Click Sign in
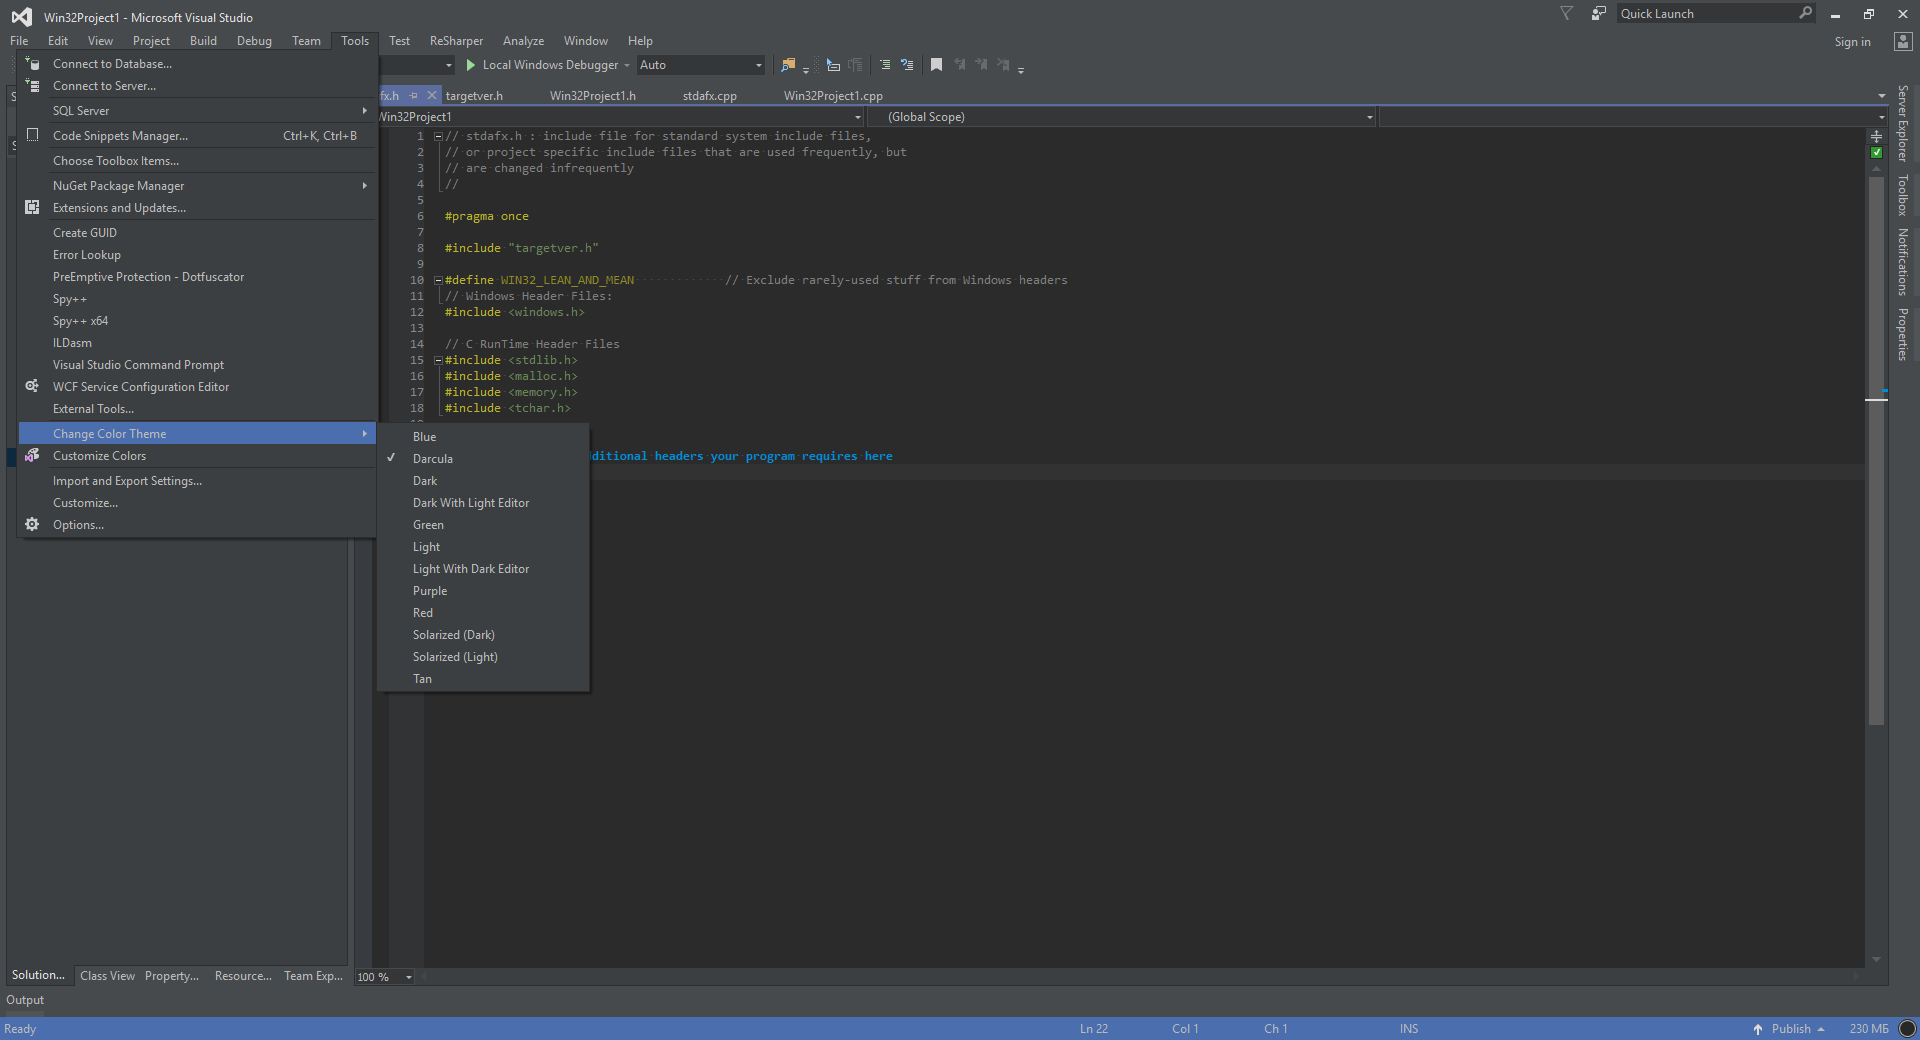The width and height of the screenshot is (1920, 1040). tap(1852, 42)
